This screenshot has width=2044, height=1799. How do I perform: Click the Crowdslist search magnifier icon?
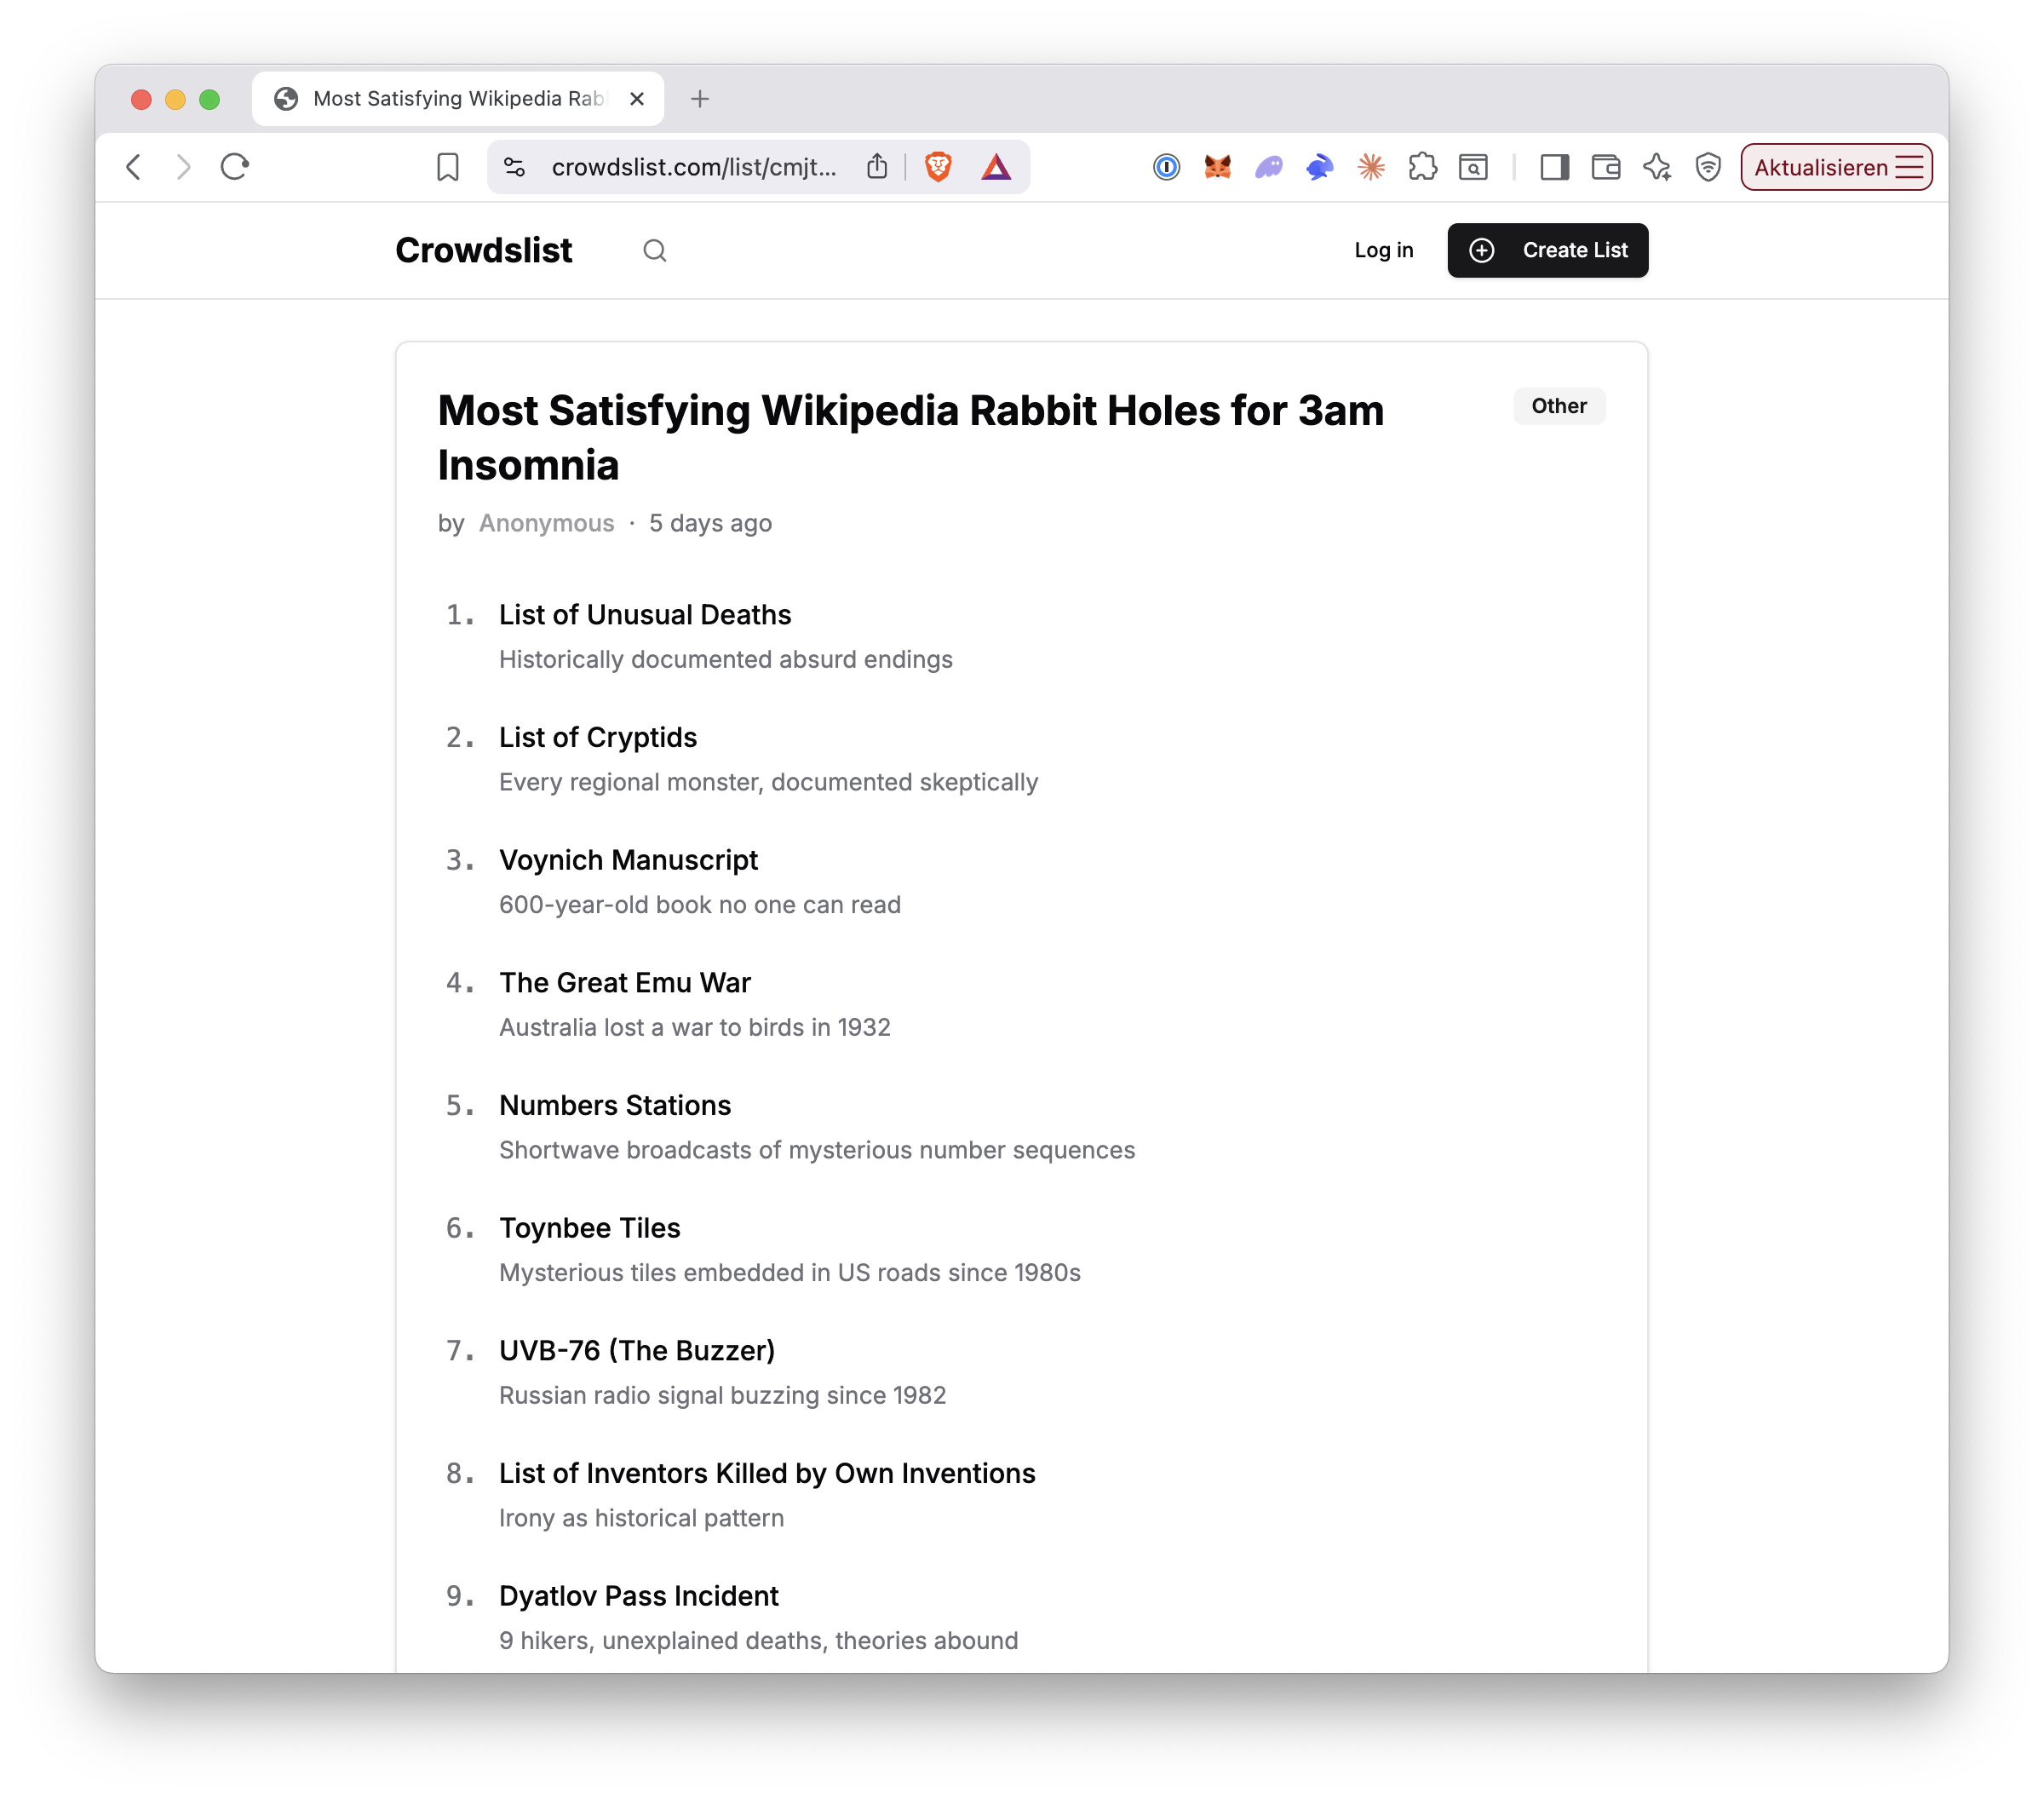(x=654, y=250)
